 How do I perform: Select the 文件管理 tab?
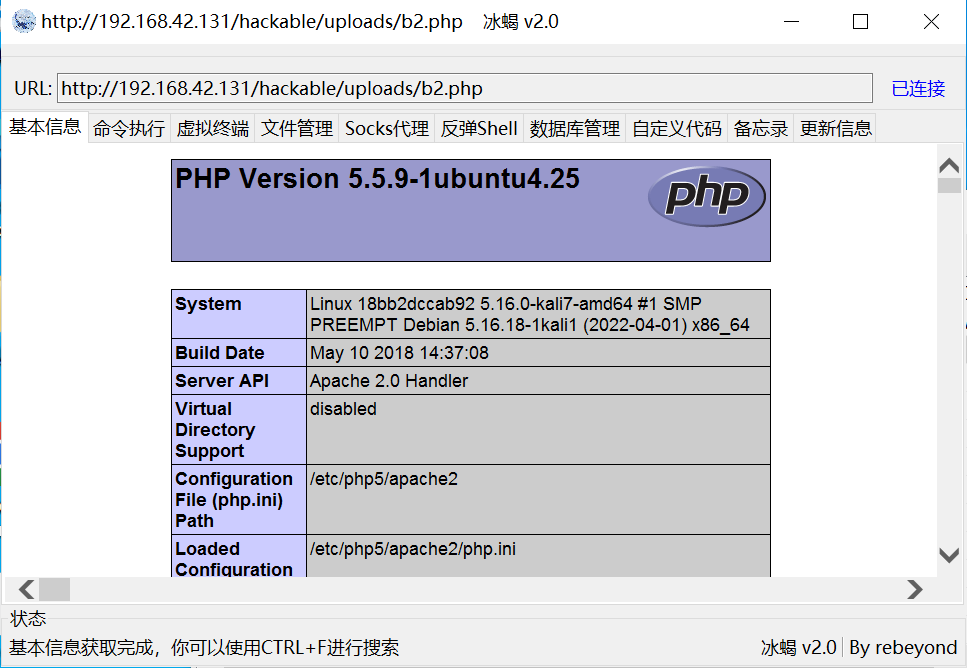[297, 129]
